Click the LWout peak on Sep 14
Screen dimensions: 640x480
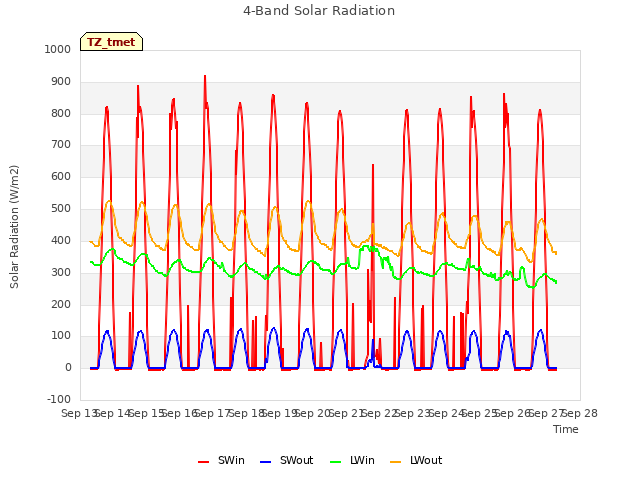(x=109, y=201)
